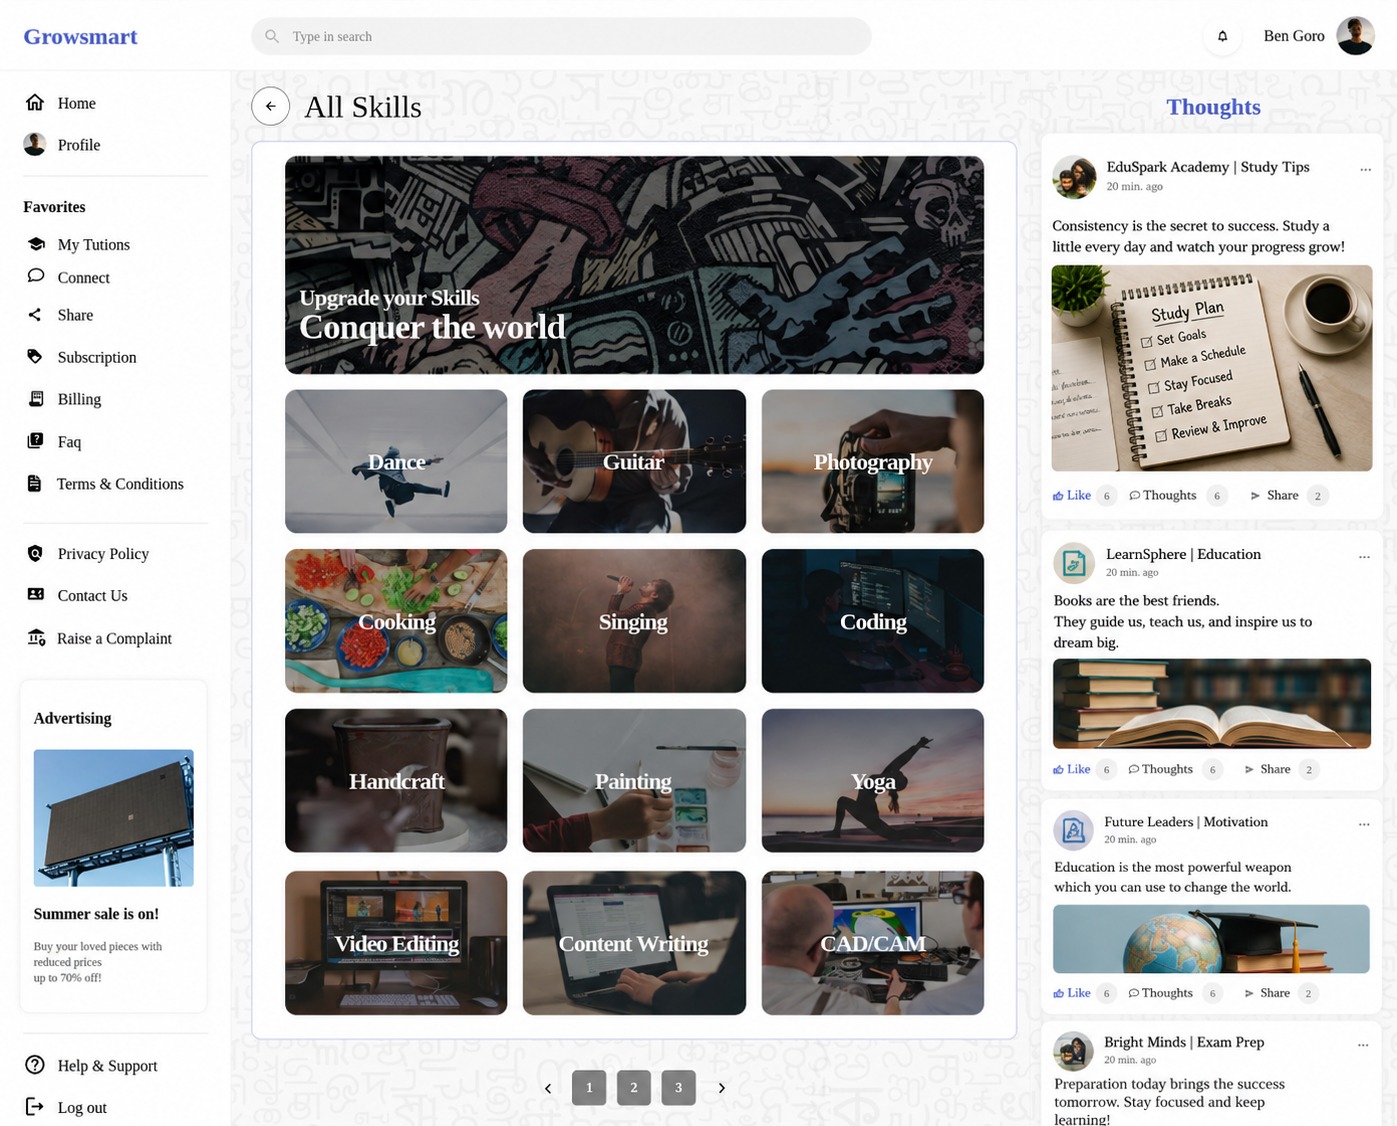Click the Faq question icon
The image size is (1397, 1126).
click(x=35, y=441)
